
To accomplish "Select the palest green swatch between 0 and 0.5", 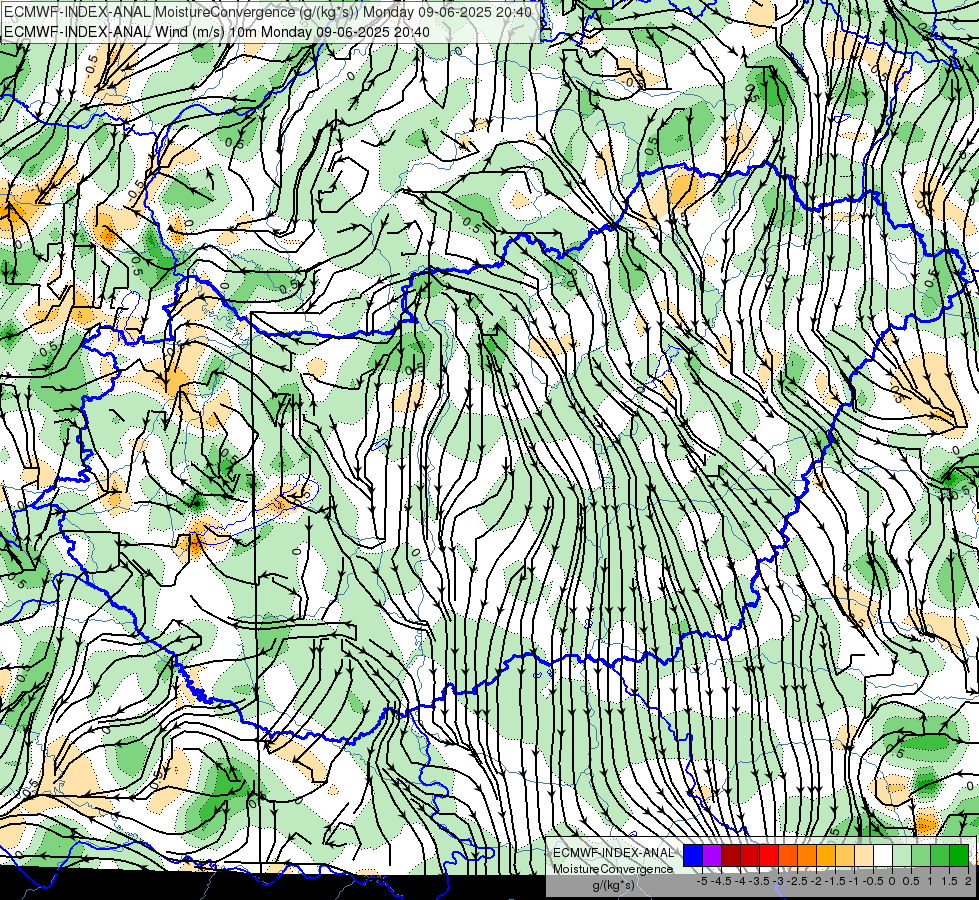I will 902,855.
